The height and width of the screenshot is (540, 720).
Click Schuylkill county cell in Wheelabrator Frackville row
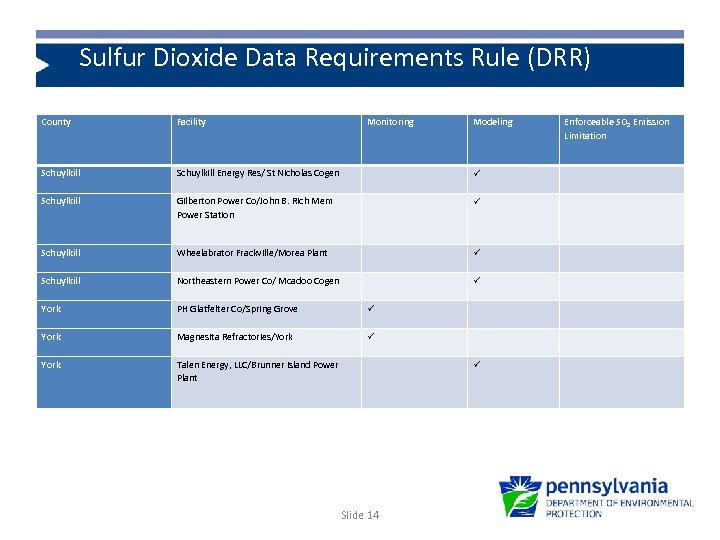(x=104, y=259)
